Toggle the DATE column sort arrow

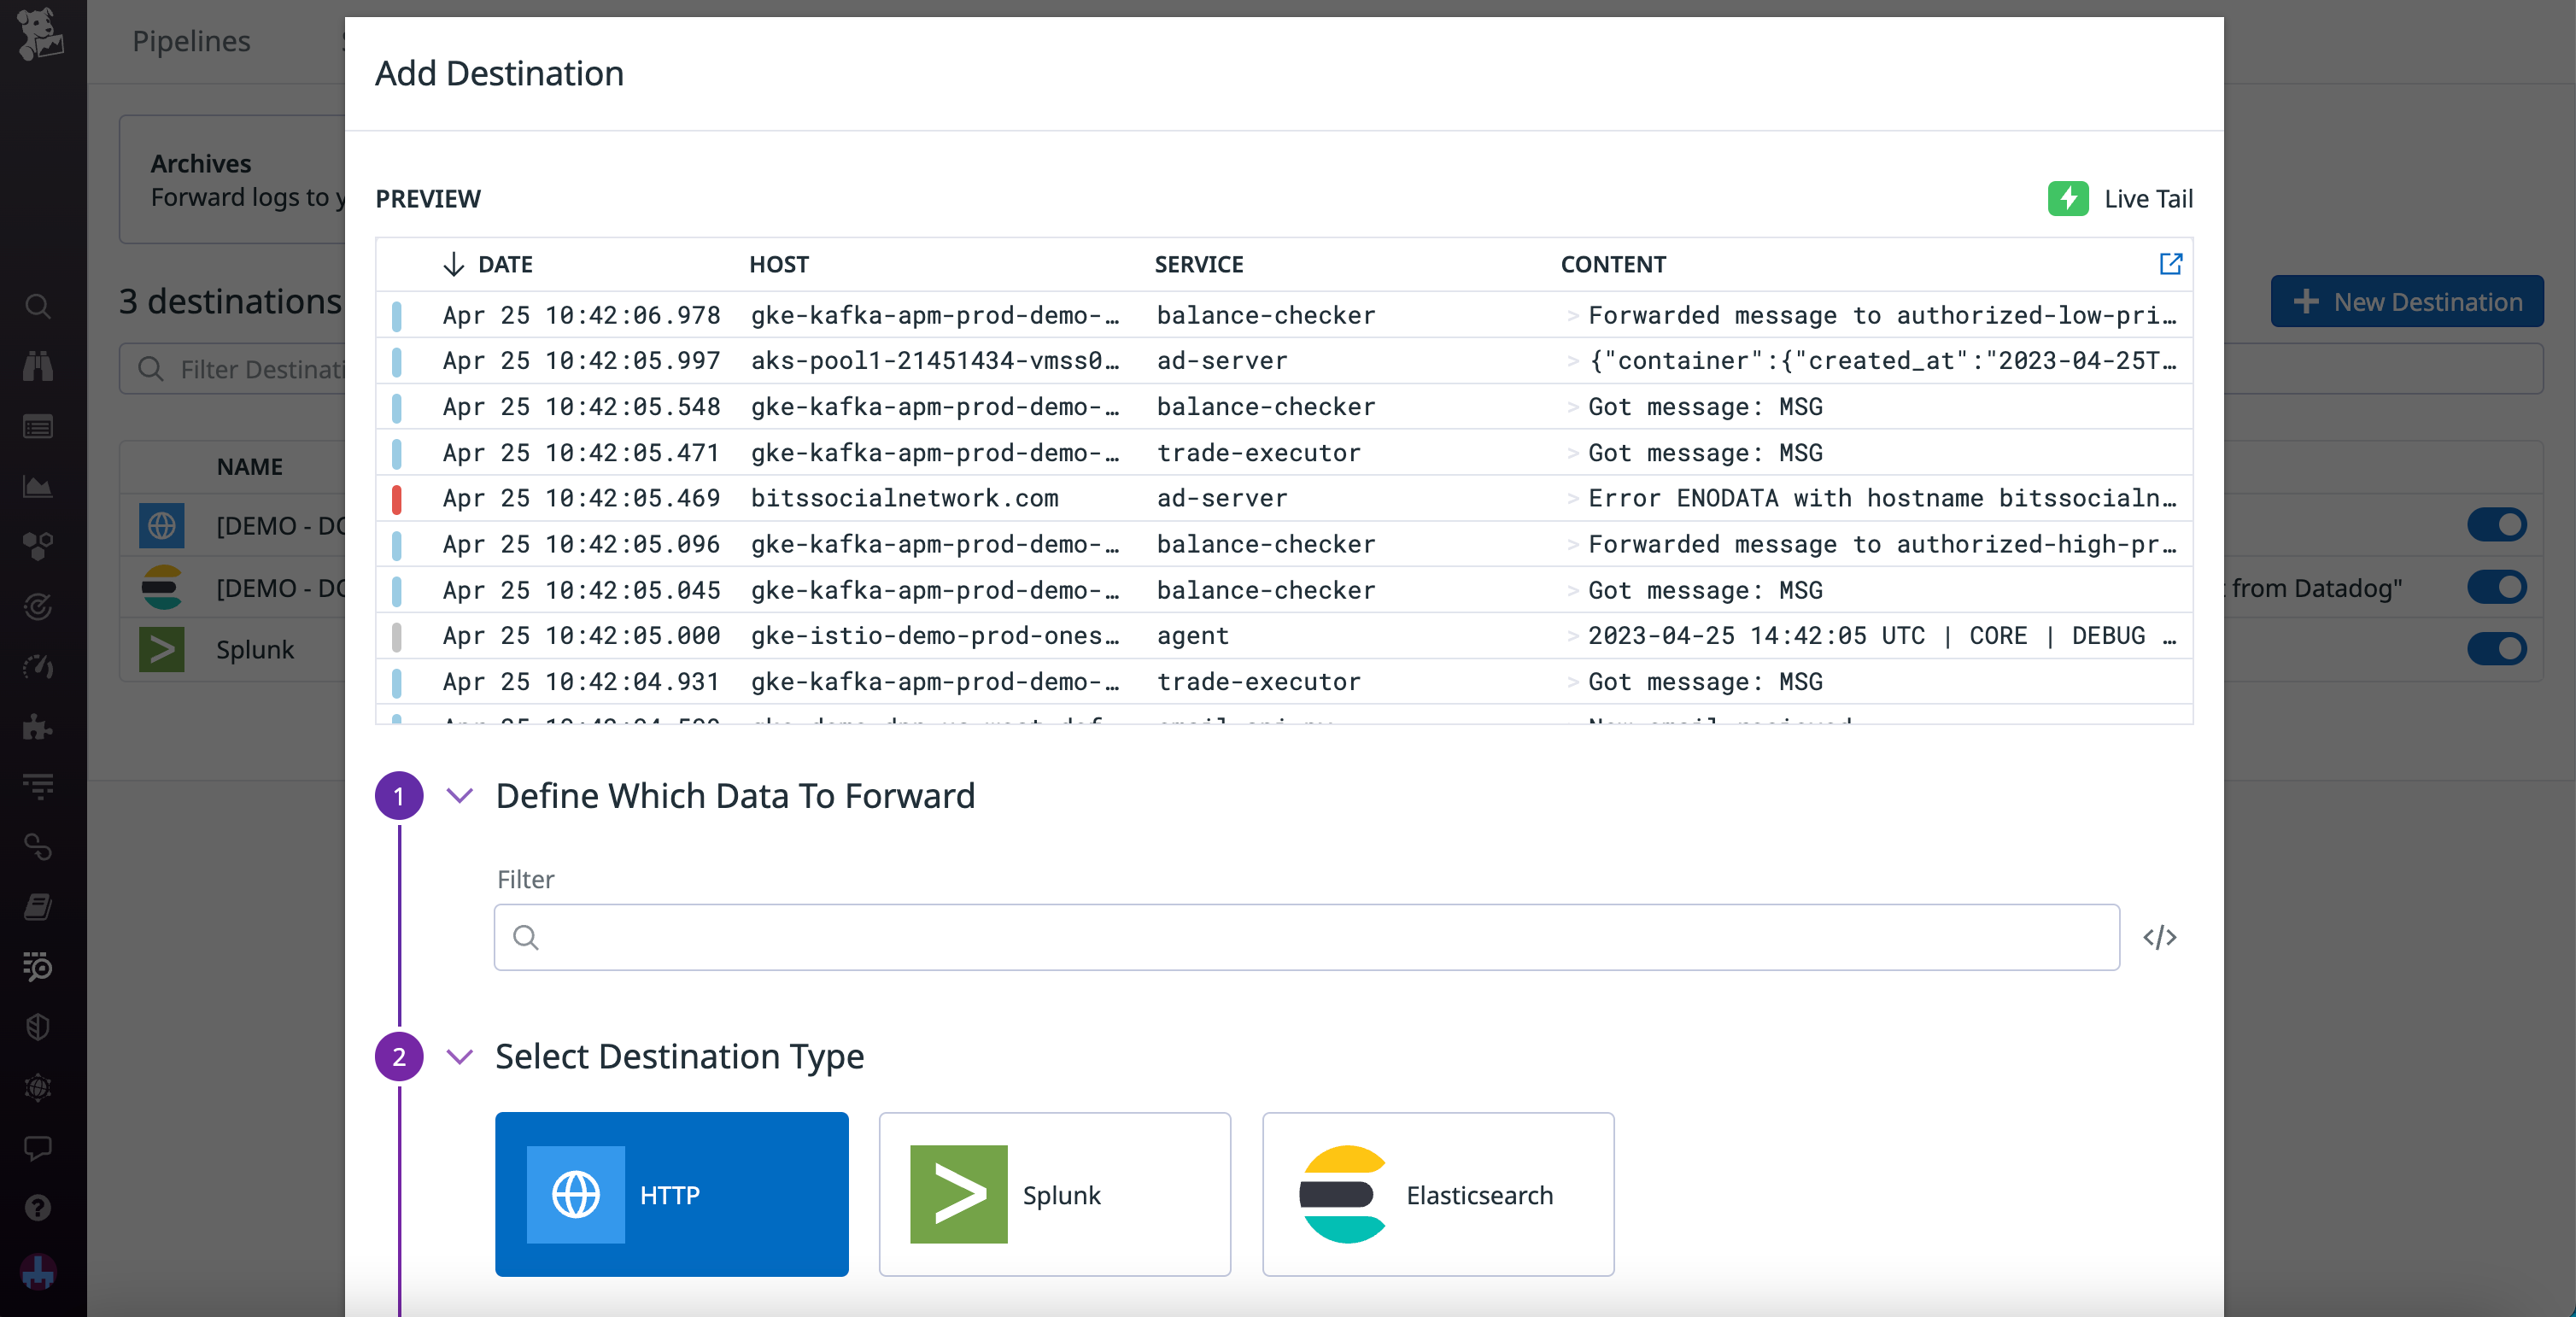455,264
